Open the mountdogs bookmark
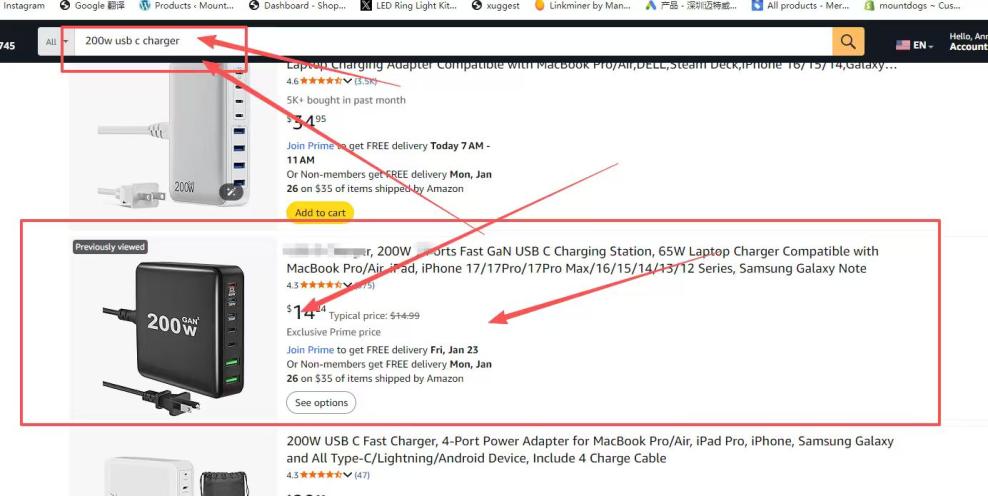 point(912,6)
